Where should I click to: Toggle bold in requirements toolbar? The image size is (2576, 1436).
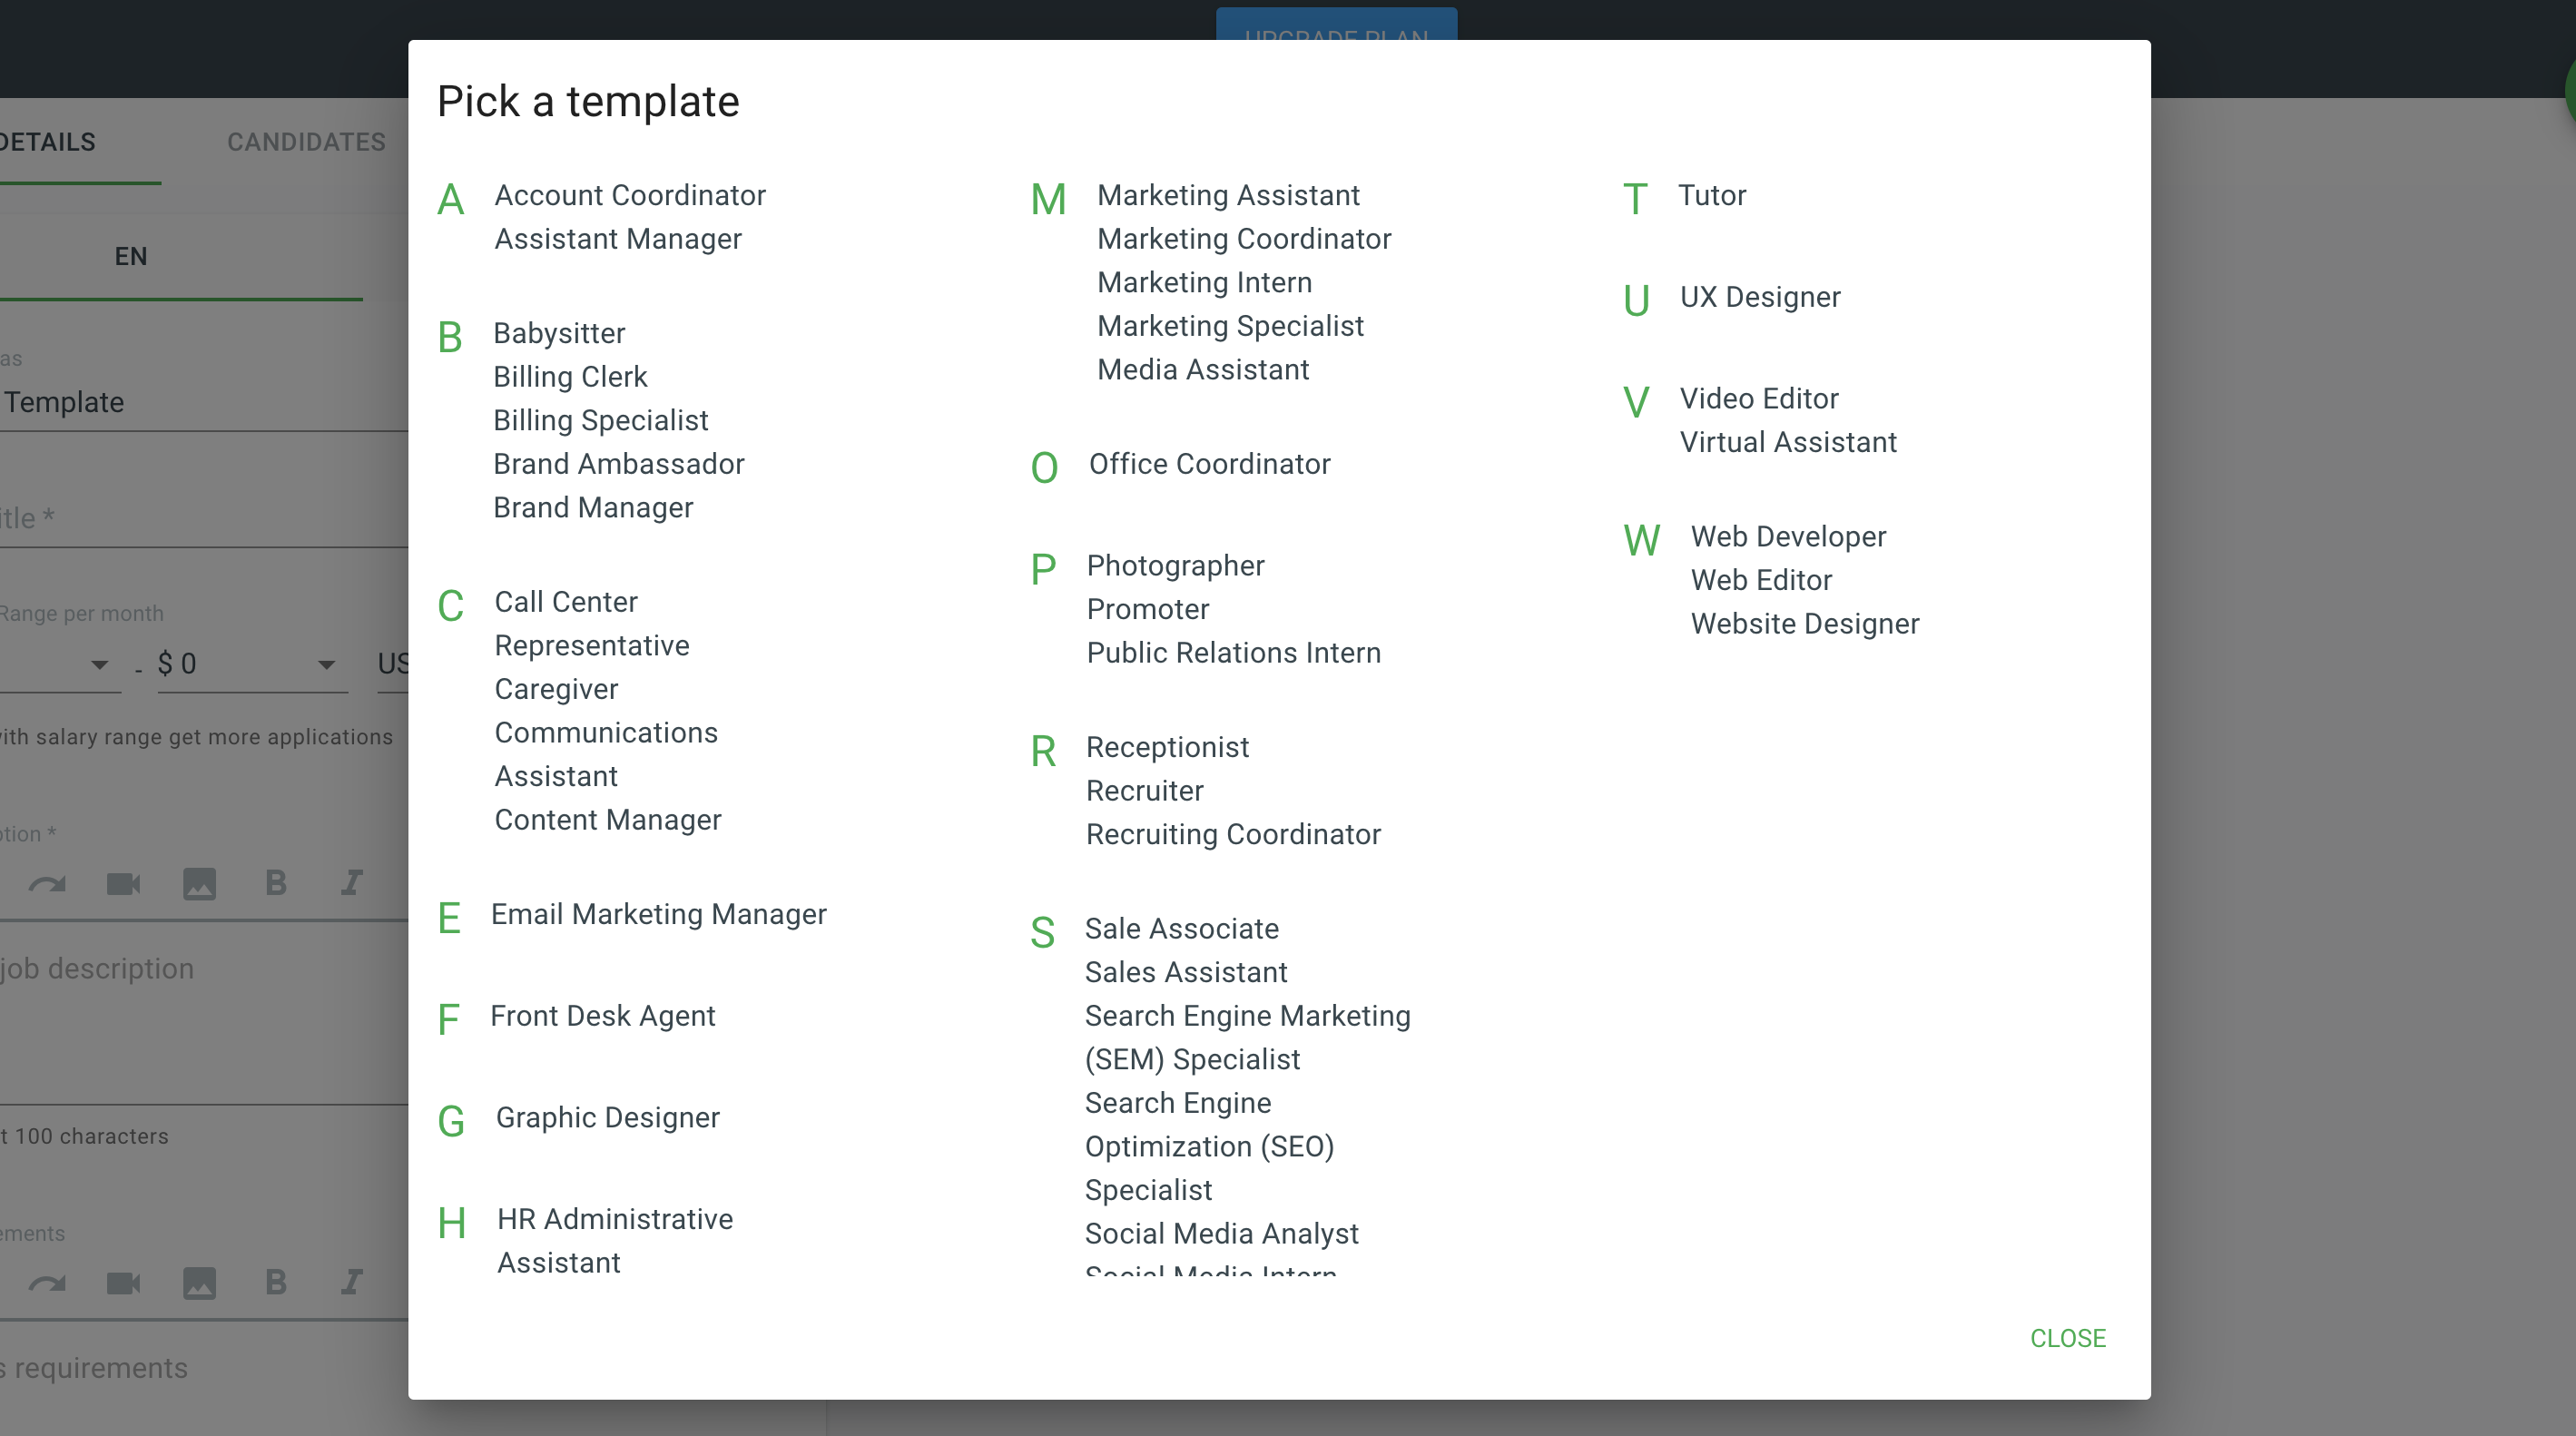coord(276,1283)
